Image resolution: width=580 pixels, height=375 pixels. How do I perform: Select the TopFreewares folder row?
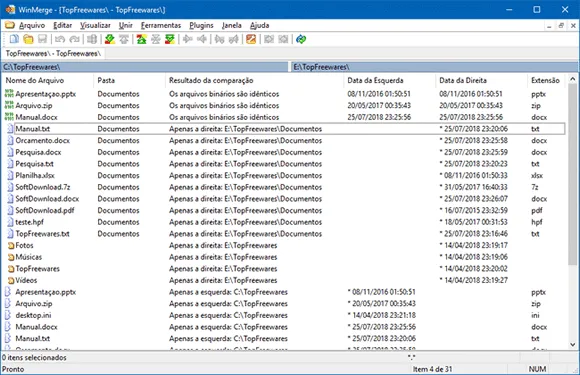(284, 268)
